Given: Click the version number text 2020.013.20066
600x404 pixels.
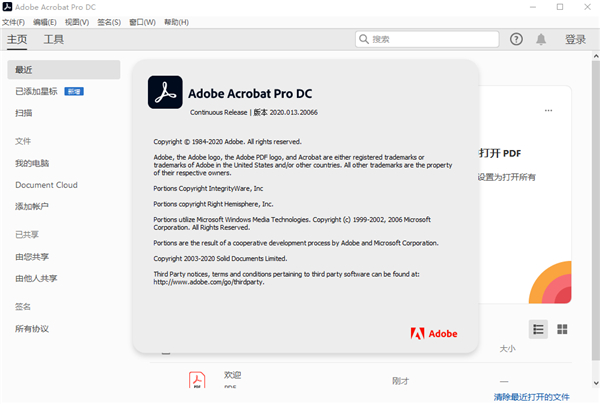Looking at the screenshot, I should [x=293, y=112].
